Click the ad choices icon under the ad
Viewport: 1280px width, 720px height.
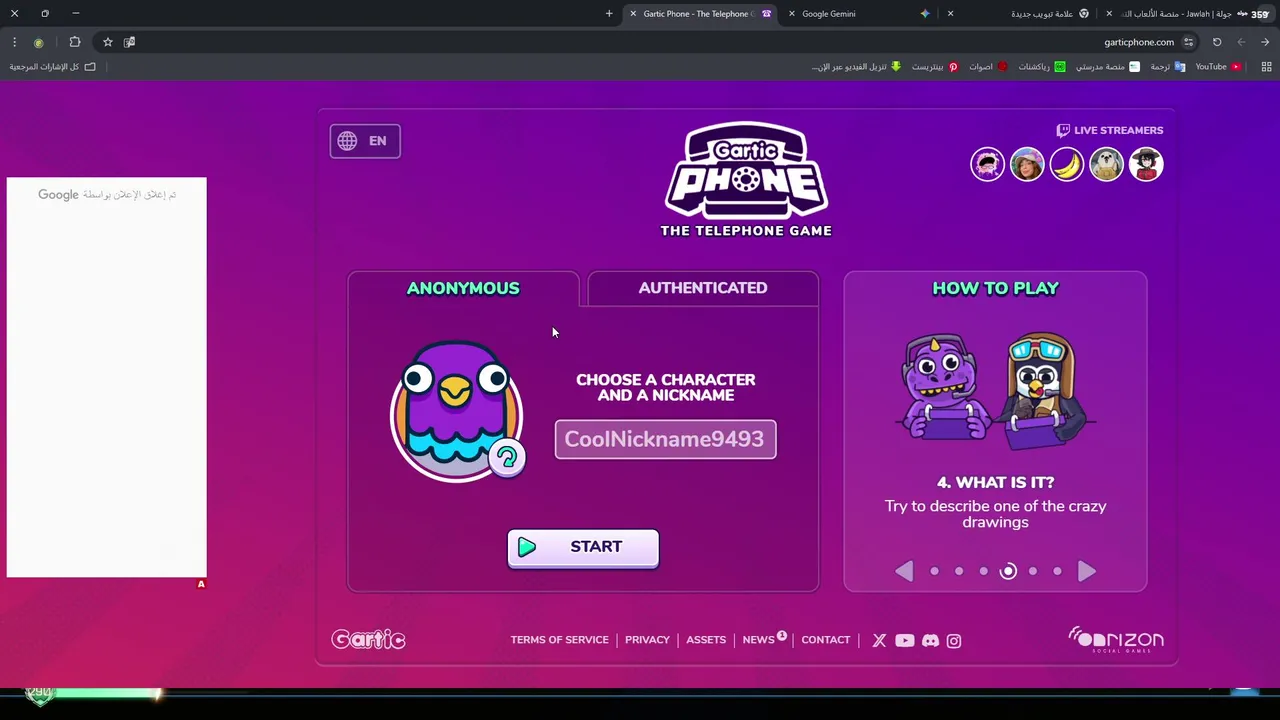click(x=201, y=584)
